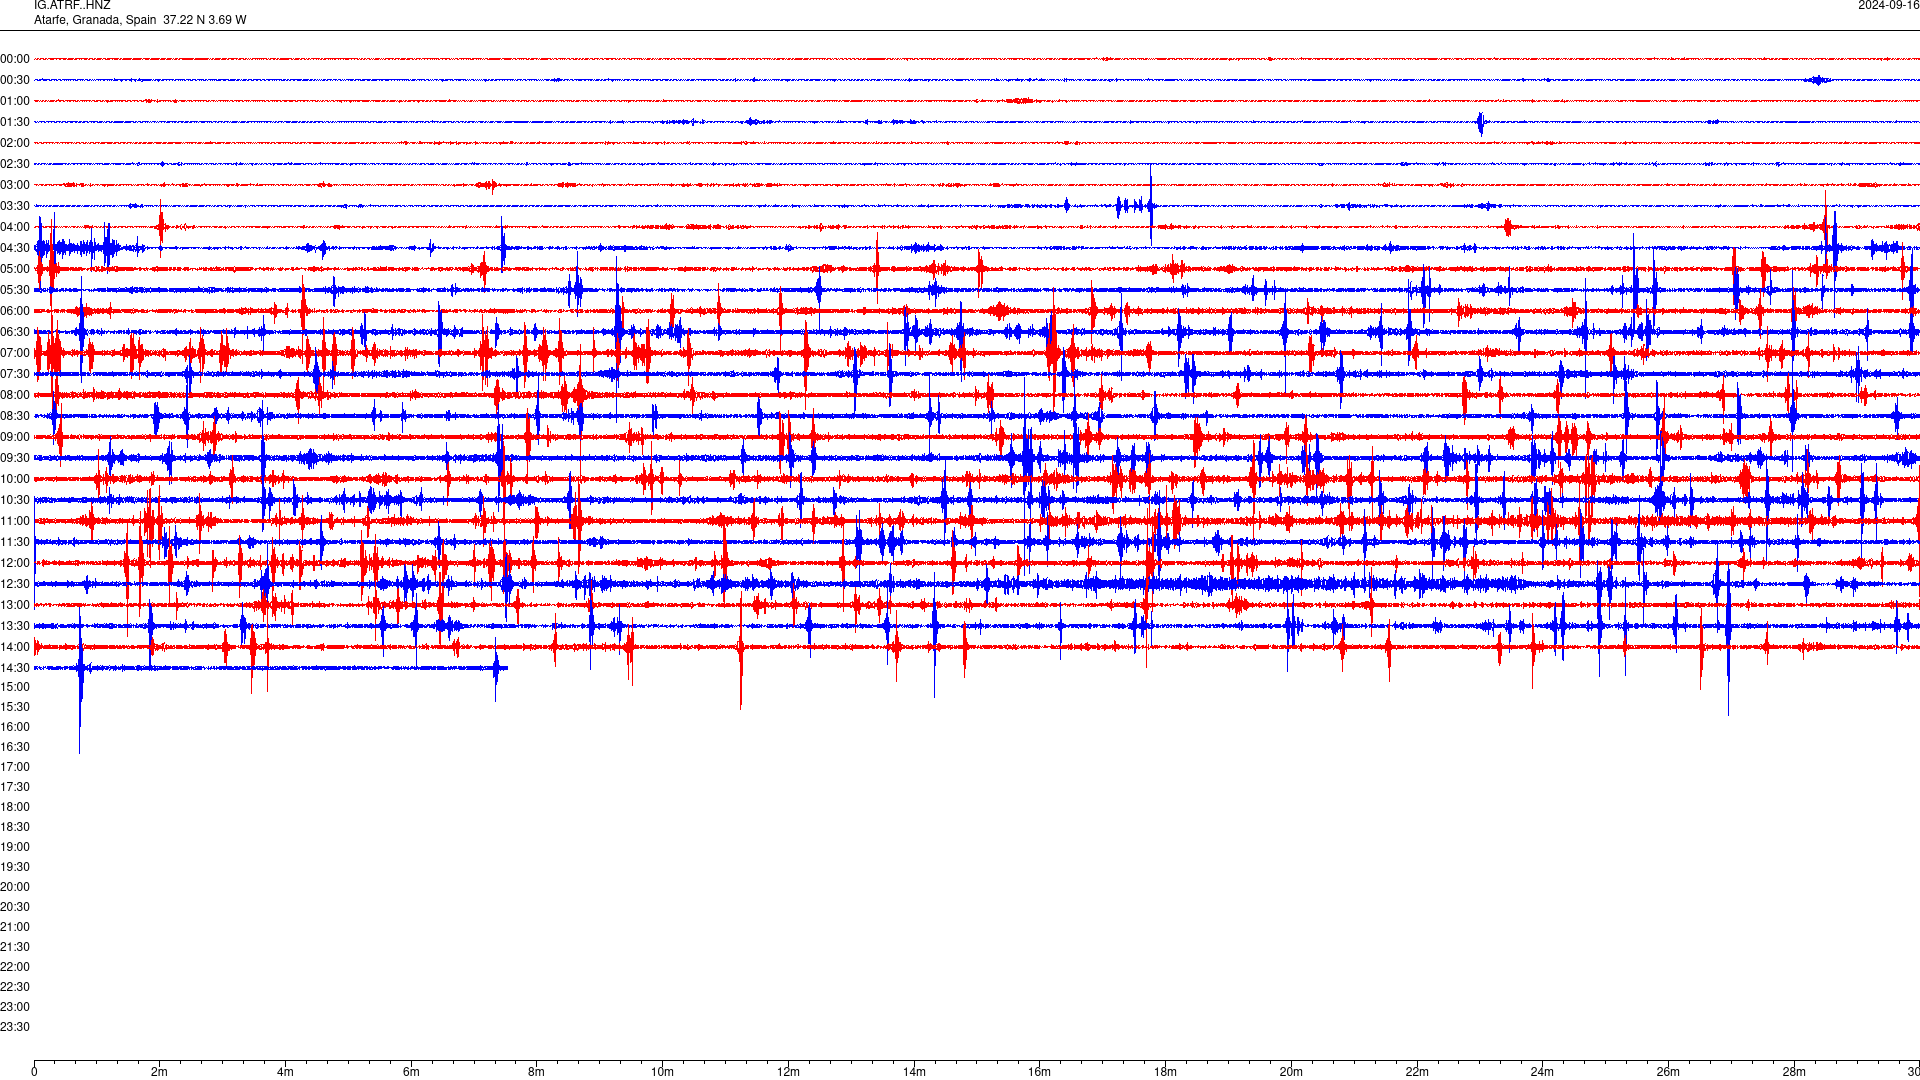Click the 28m tick on the time axis
The image size is (1920, 1080).
click(x=1794, y=1072)
